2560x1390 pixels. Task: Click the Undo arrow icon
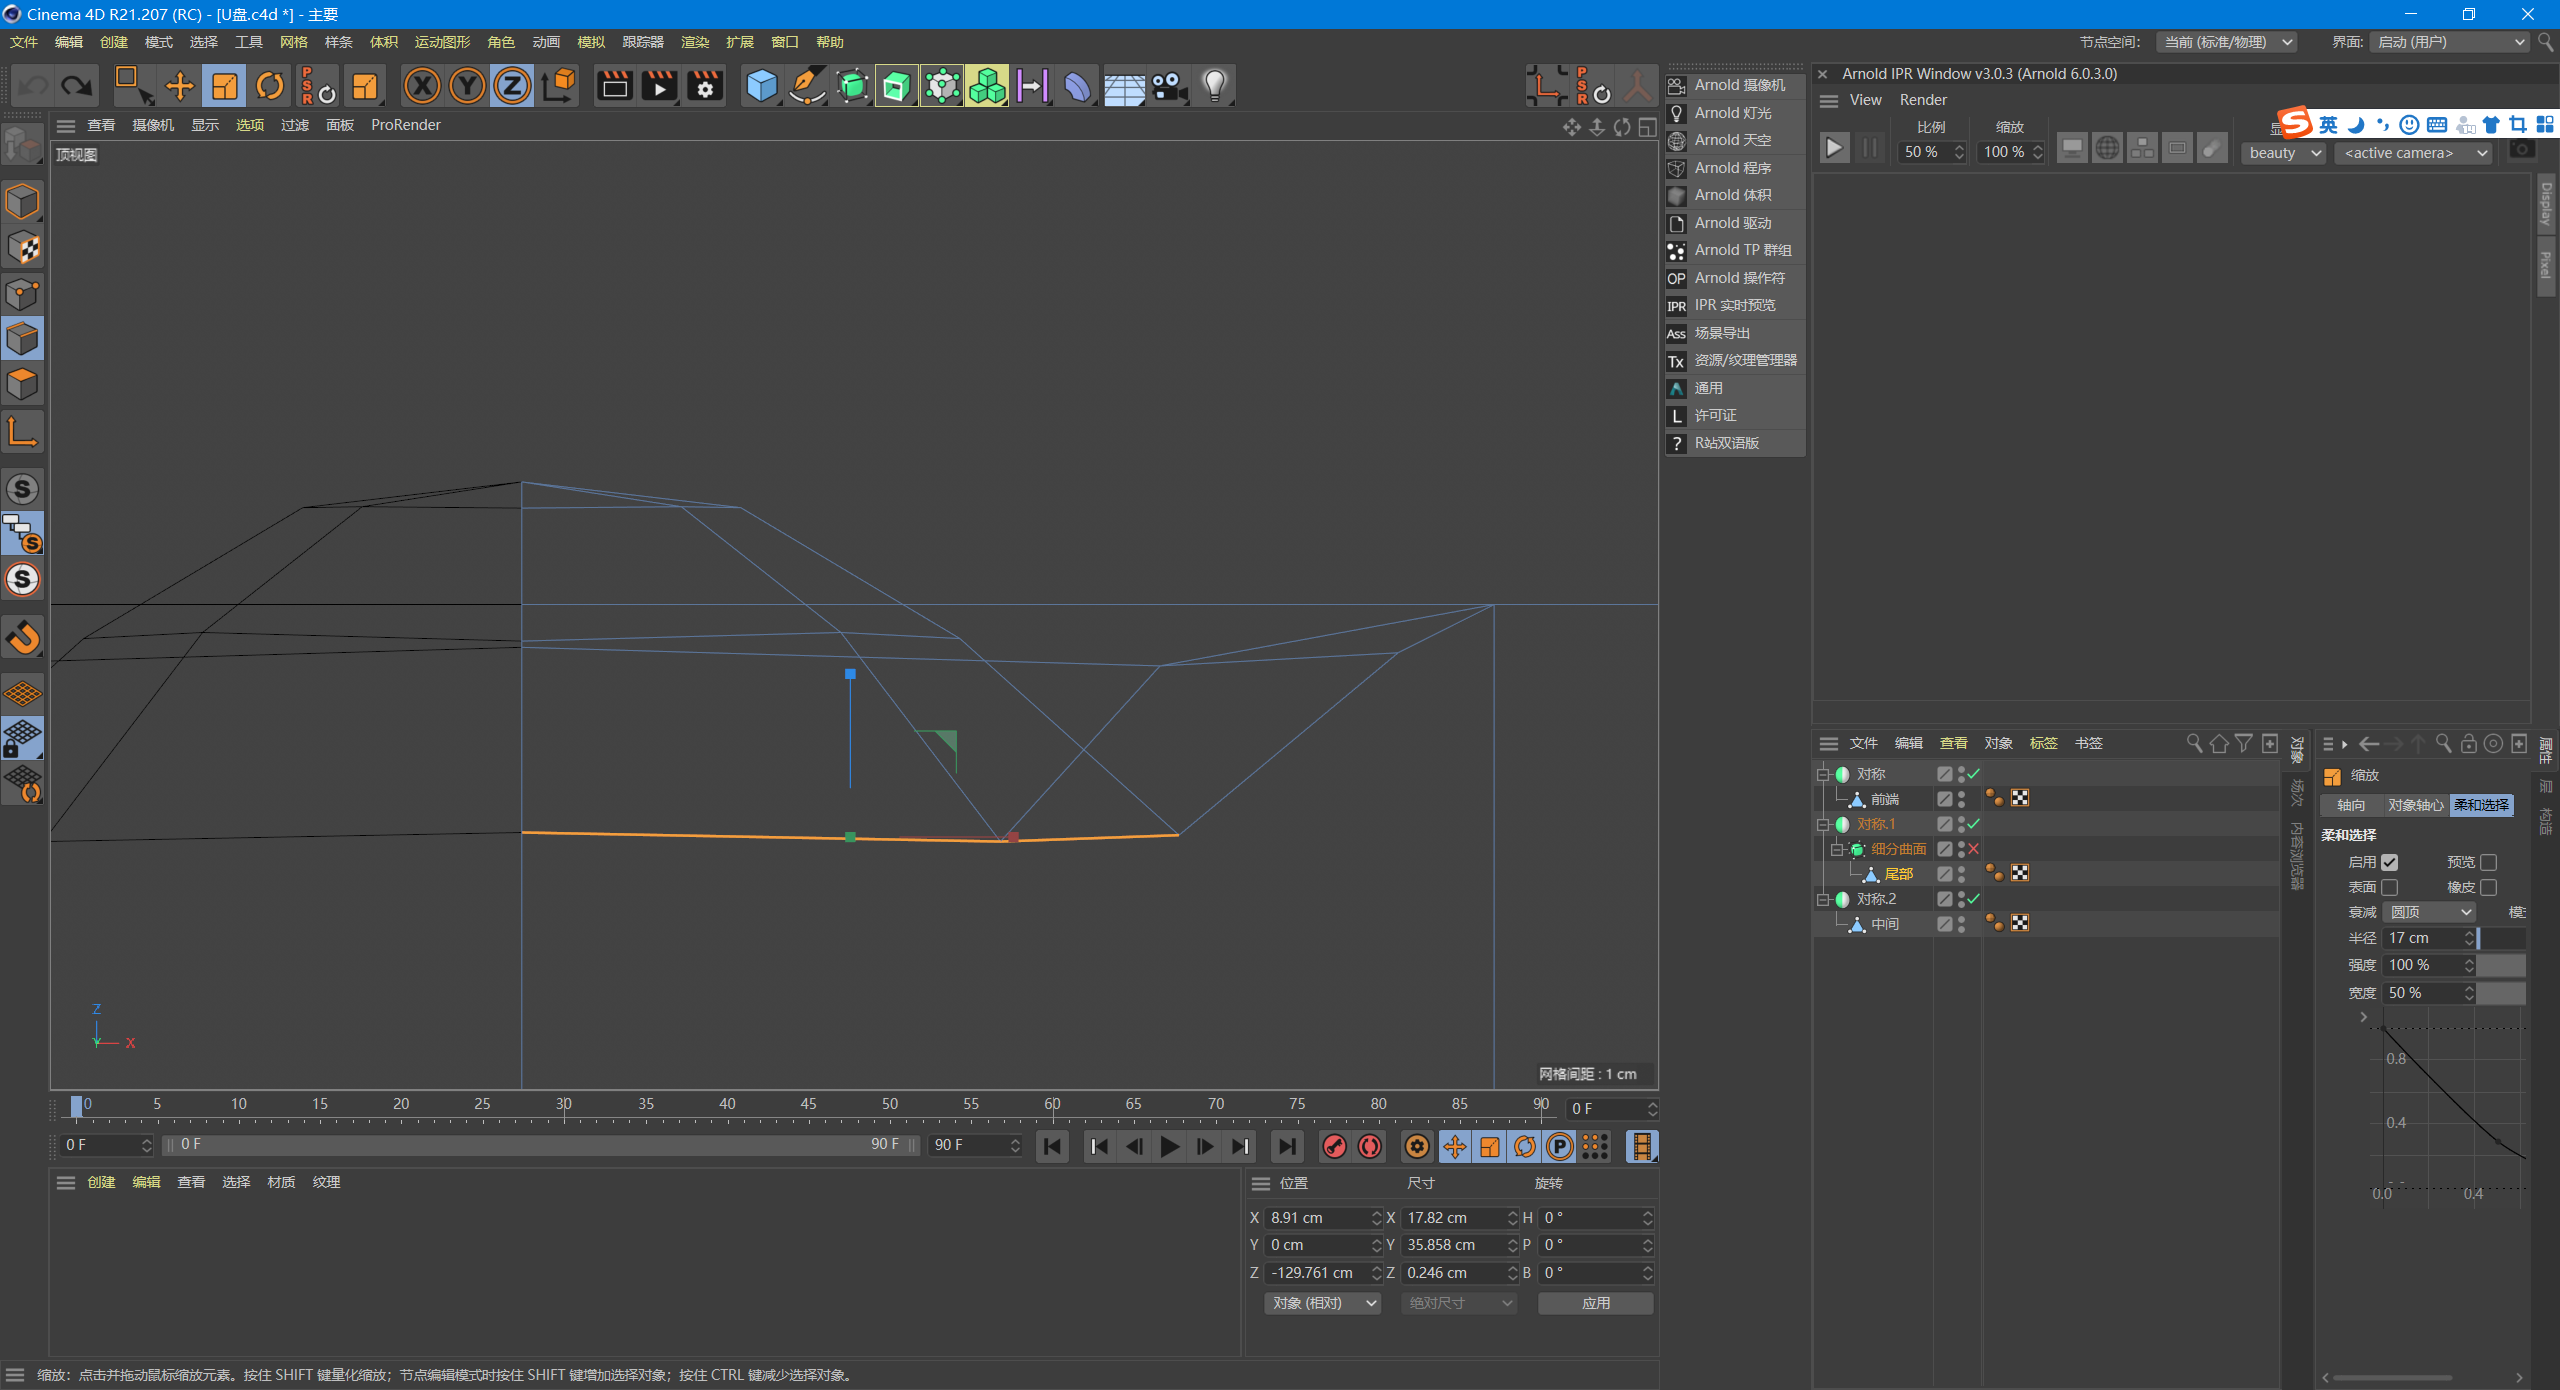tap(33, 86)
